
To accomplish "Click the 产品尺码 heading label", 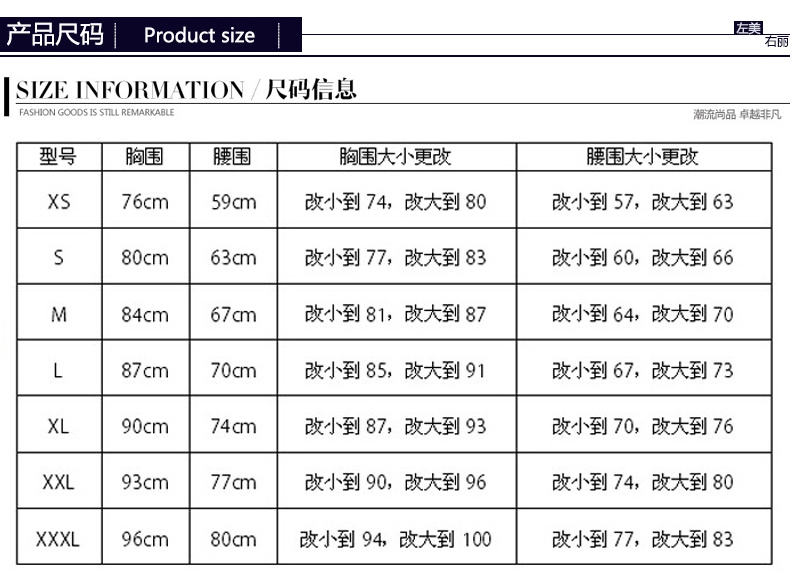I will coord(55,36).
